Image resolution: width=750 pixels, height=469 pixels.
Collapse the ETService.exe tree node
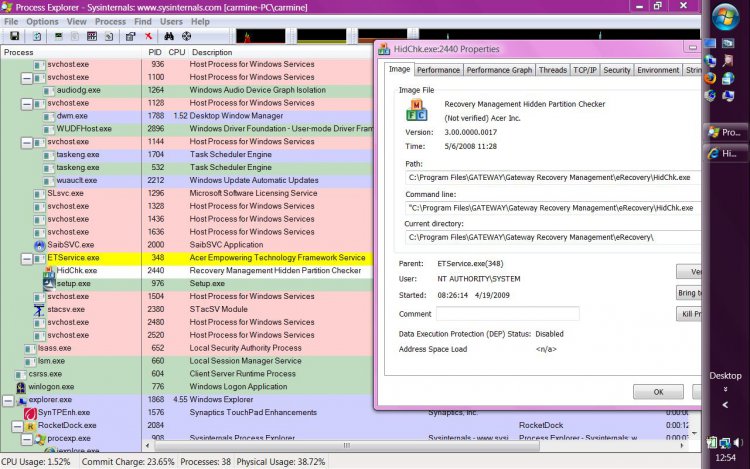coord(27,258)
